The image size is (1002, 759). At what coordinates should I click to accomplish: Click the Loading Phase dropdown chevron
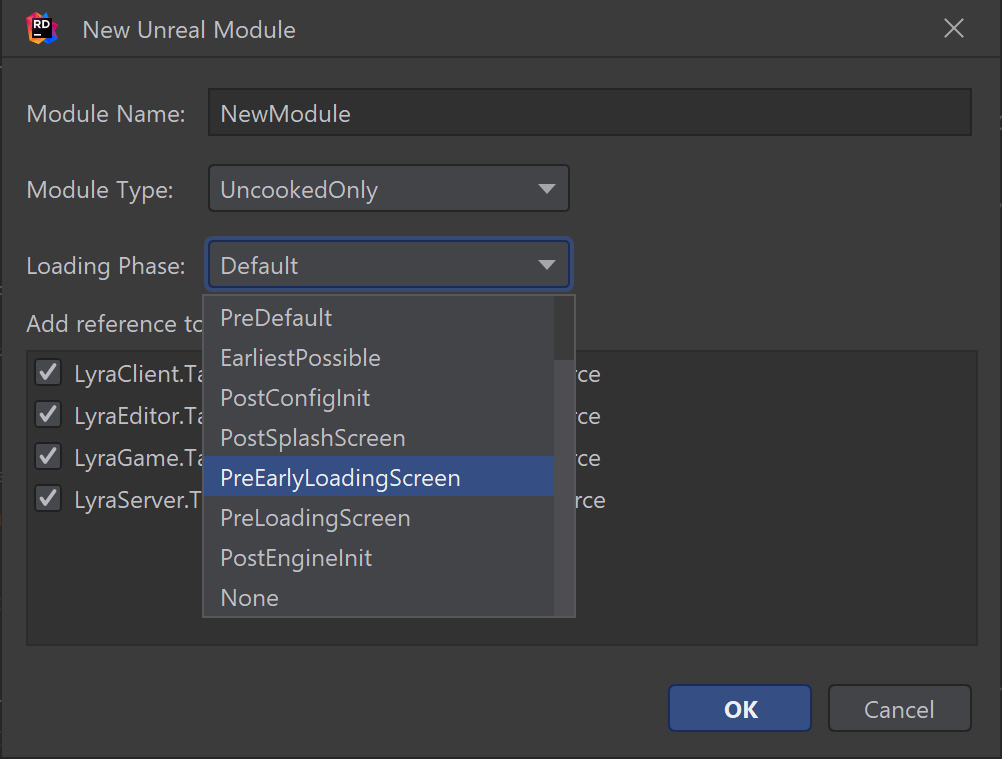[x=546, y=264]
